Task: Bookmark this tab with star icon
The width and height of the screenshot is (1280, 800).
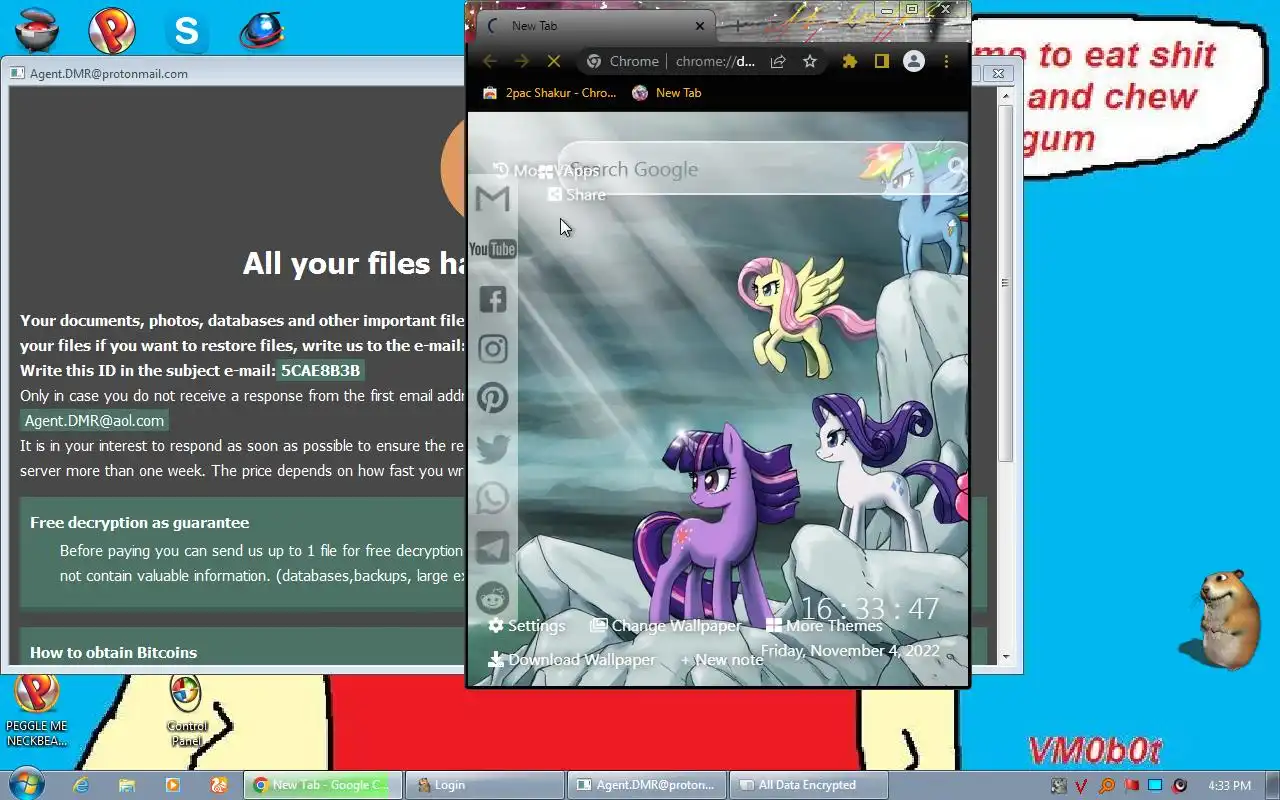Action: click(x=810, y=61)
